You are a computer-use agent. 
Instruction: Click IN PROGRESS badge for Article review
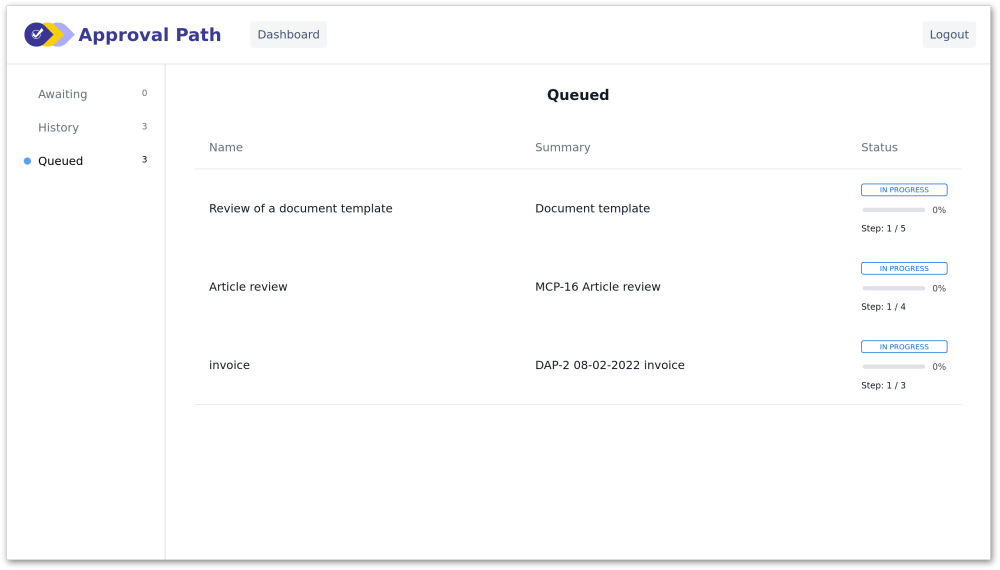[x=904, y=268]
